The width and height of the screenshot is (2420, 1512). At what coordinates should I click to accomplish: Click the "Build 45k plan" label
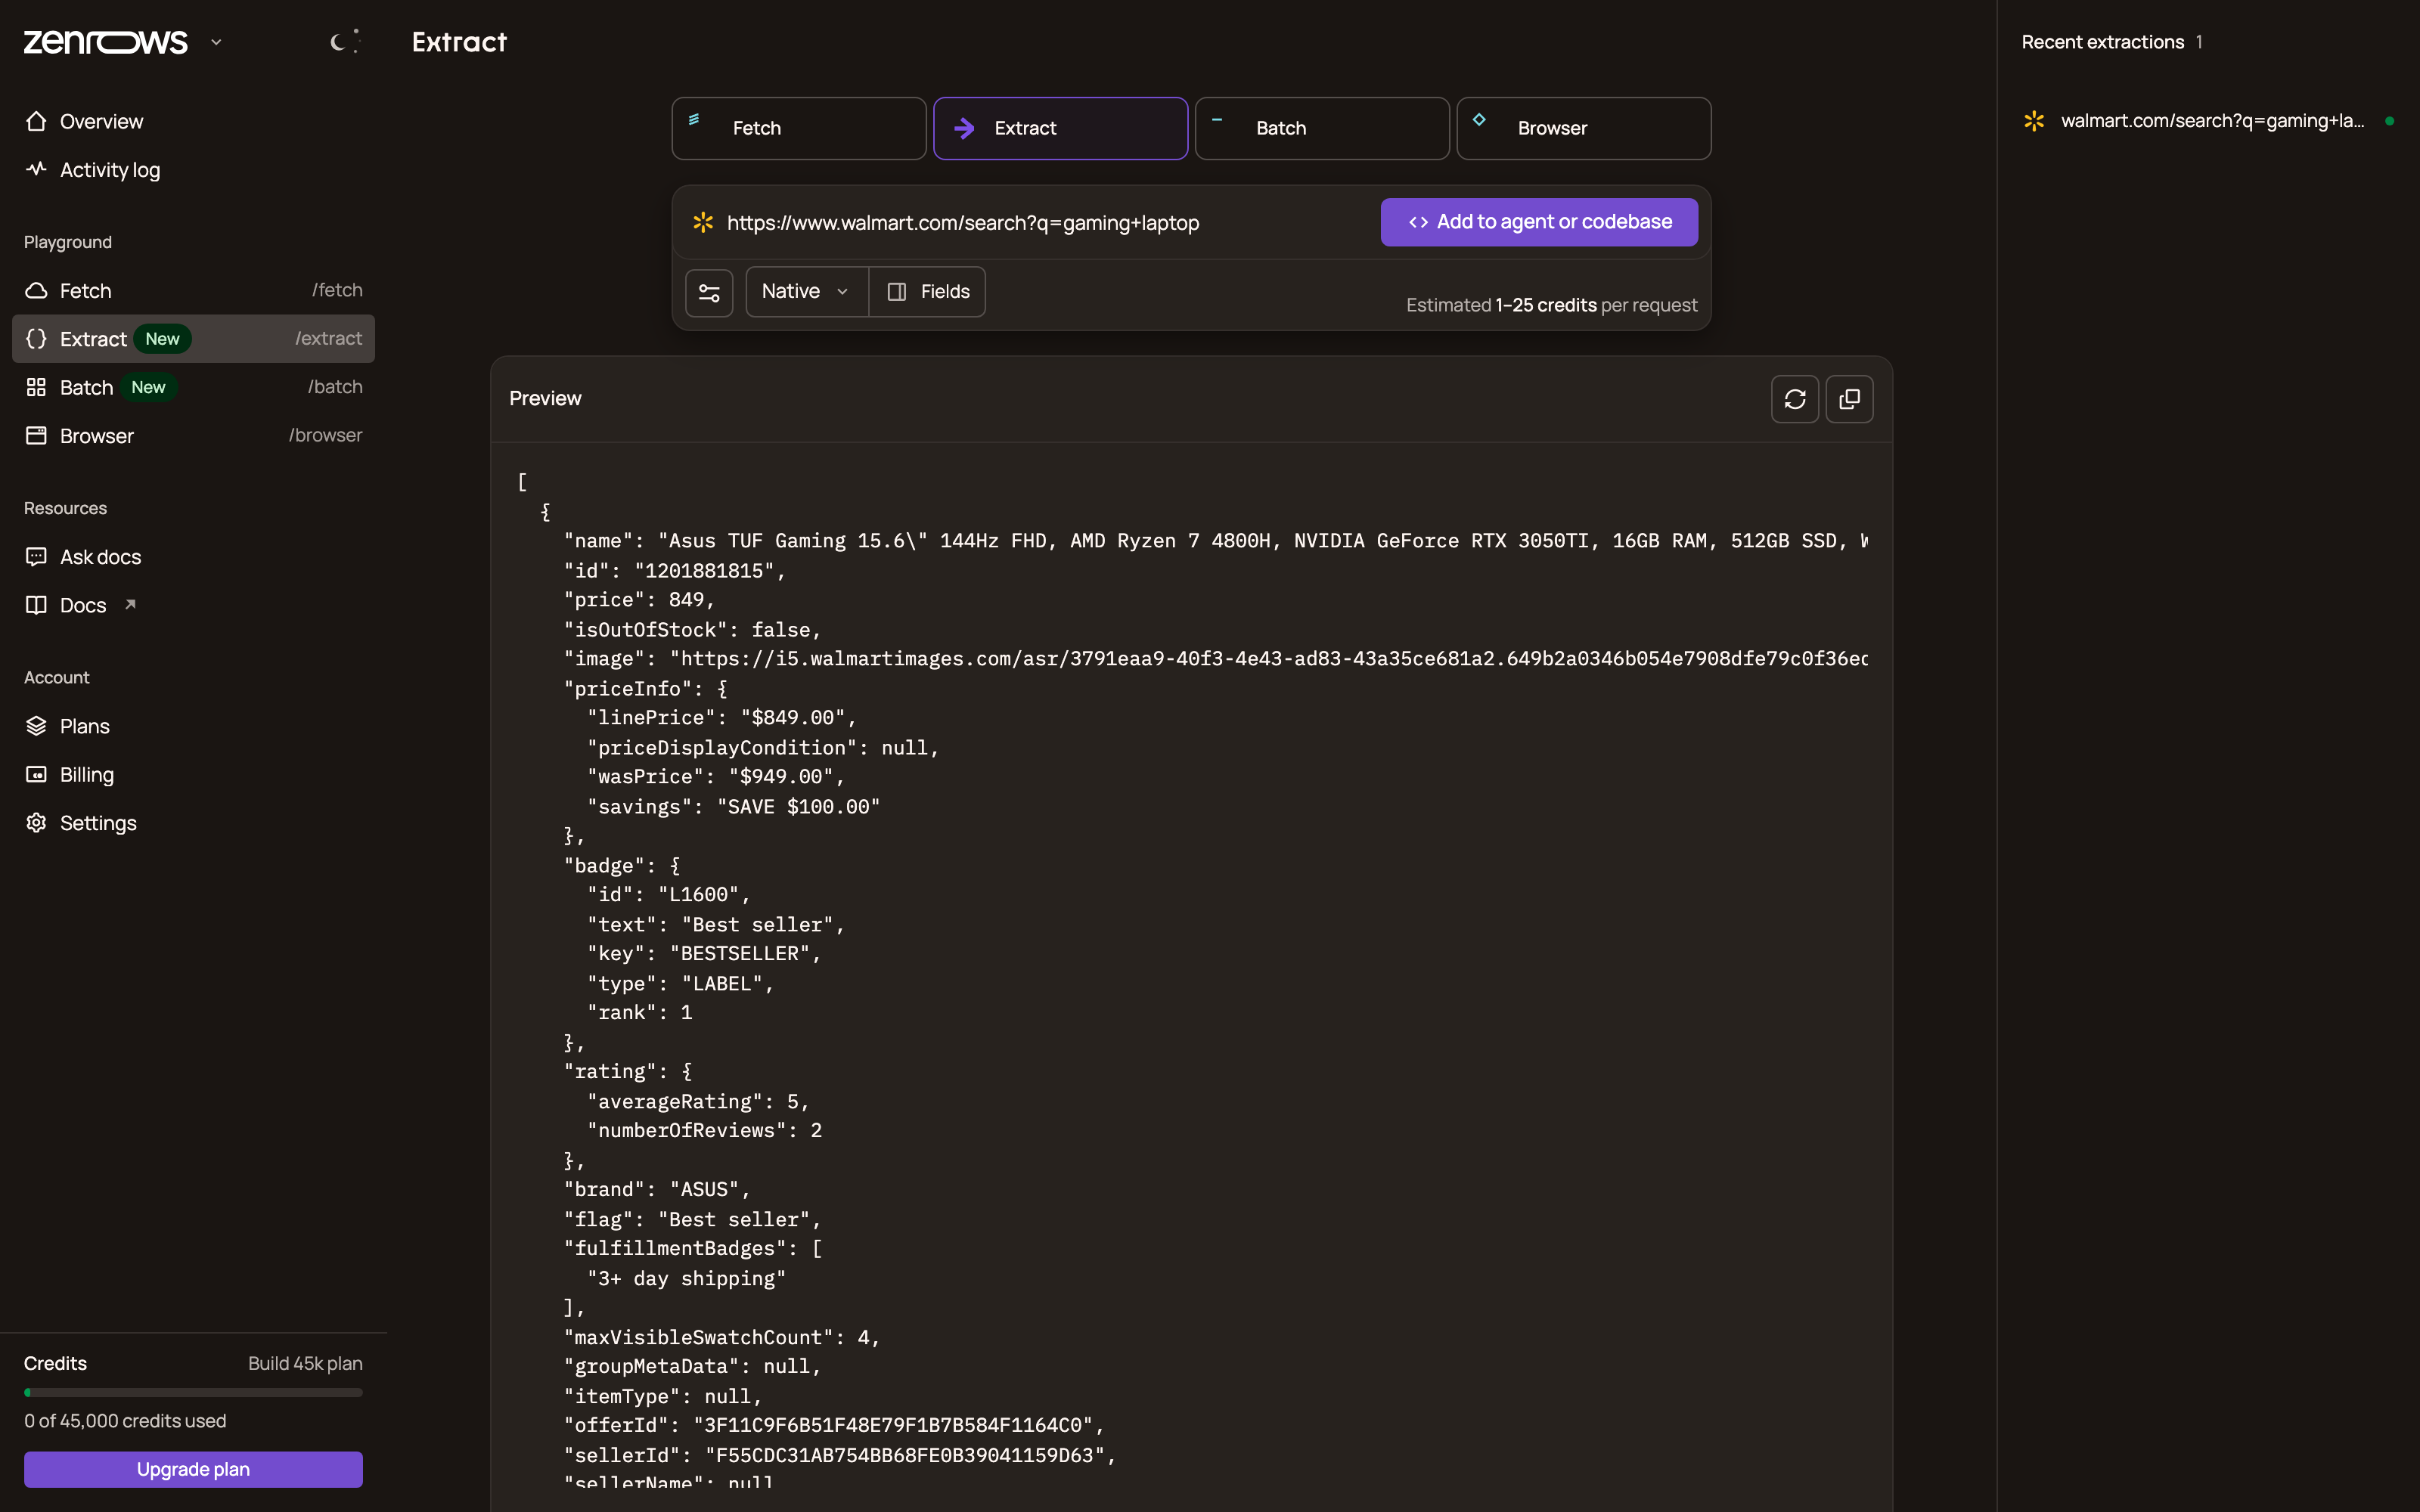click(305, 1363)
